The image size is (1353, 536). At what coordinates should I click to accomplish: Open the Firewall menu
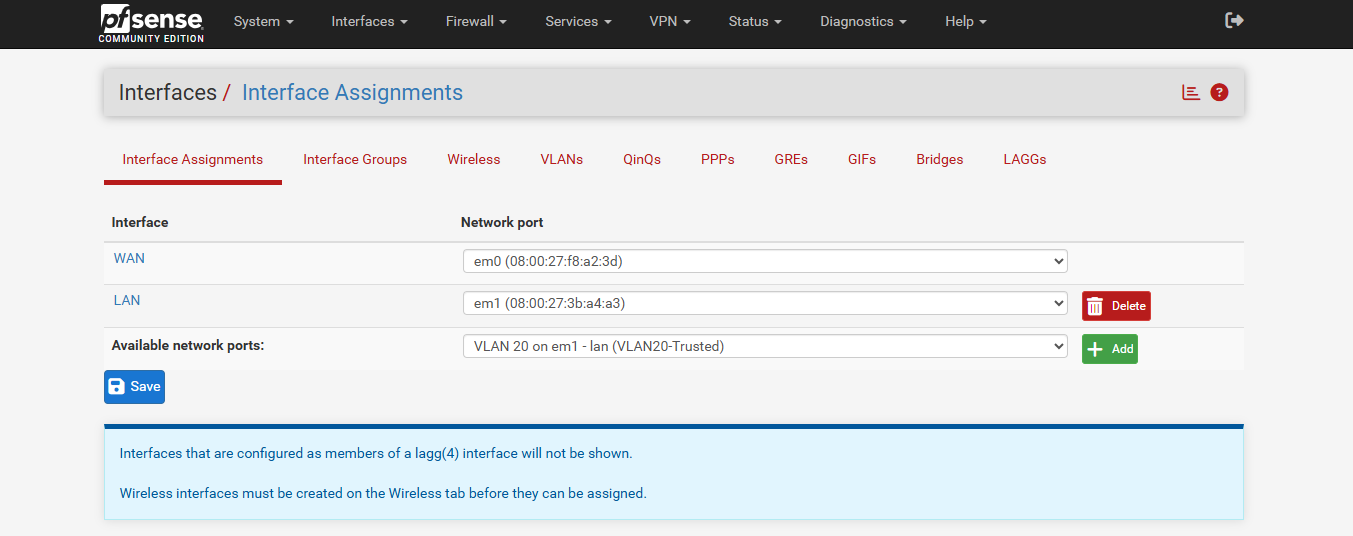point(476,21)
